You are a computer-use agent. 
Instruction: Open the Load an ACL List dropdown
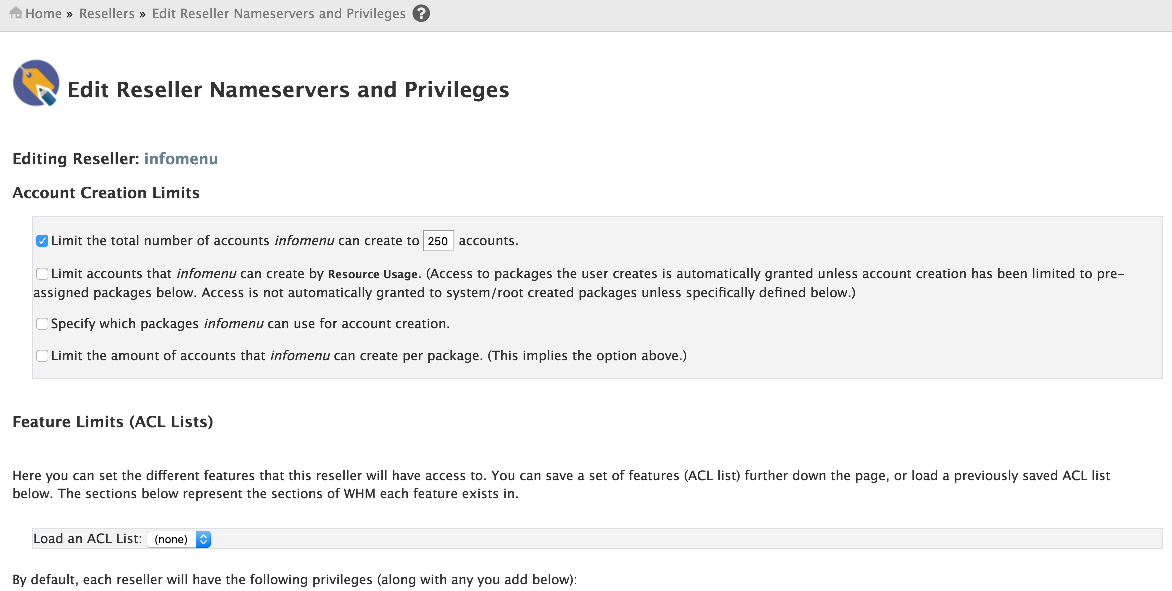[180, 539]
